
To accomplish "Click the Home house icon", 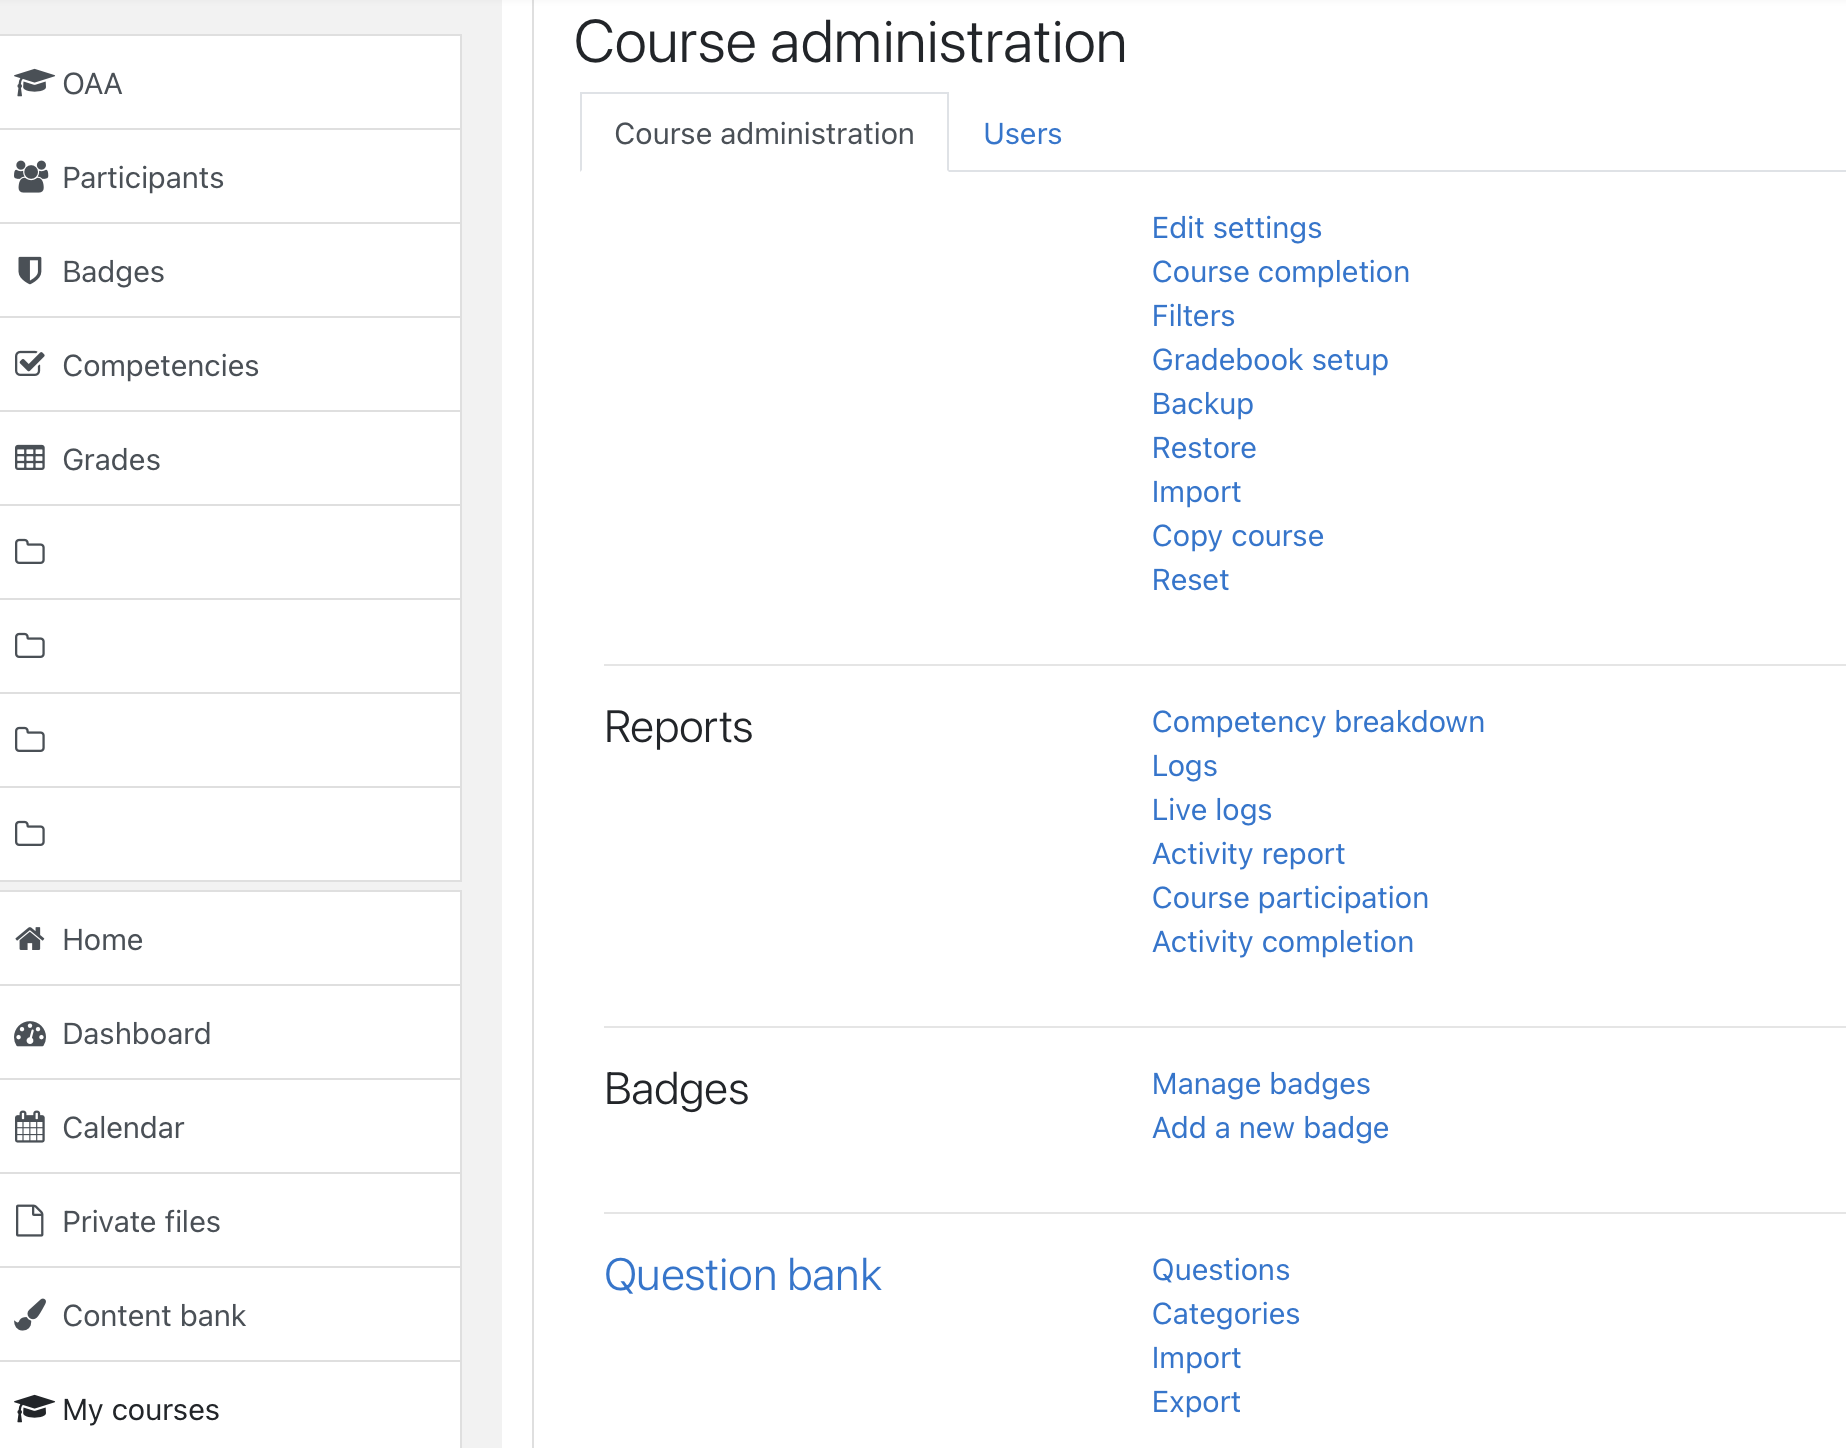I will [x=30, y=939].
